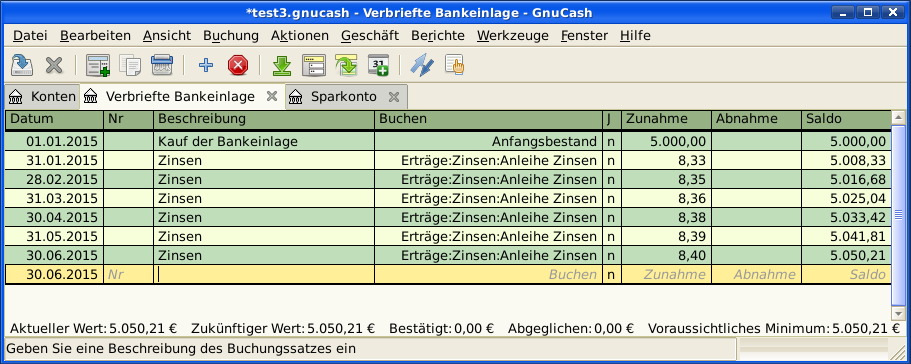Image resolution: width=911 pixels, height=364 pixels.
Task: Click the Saldo column header
Action: (x=846, y=119)
